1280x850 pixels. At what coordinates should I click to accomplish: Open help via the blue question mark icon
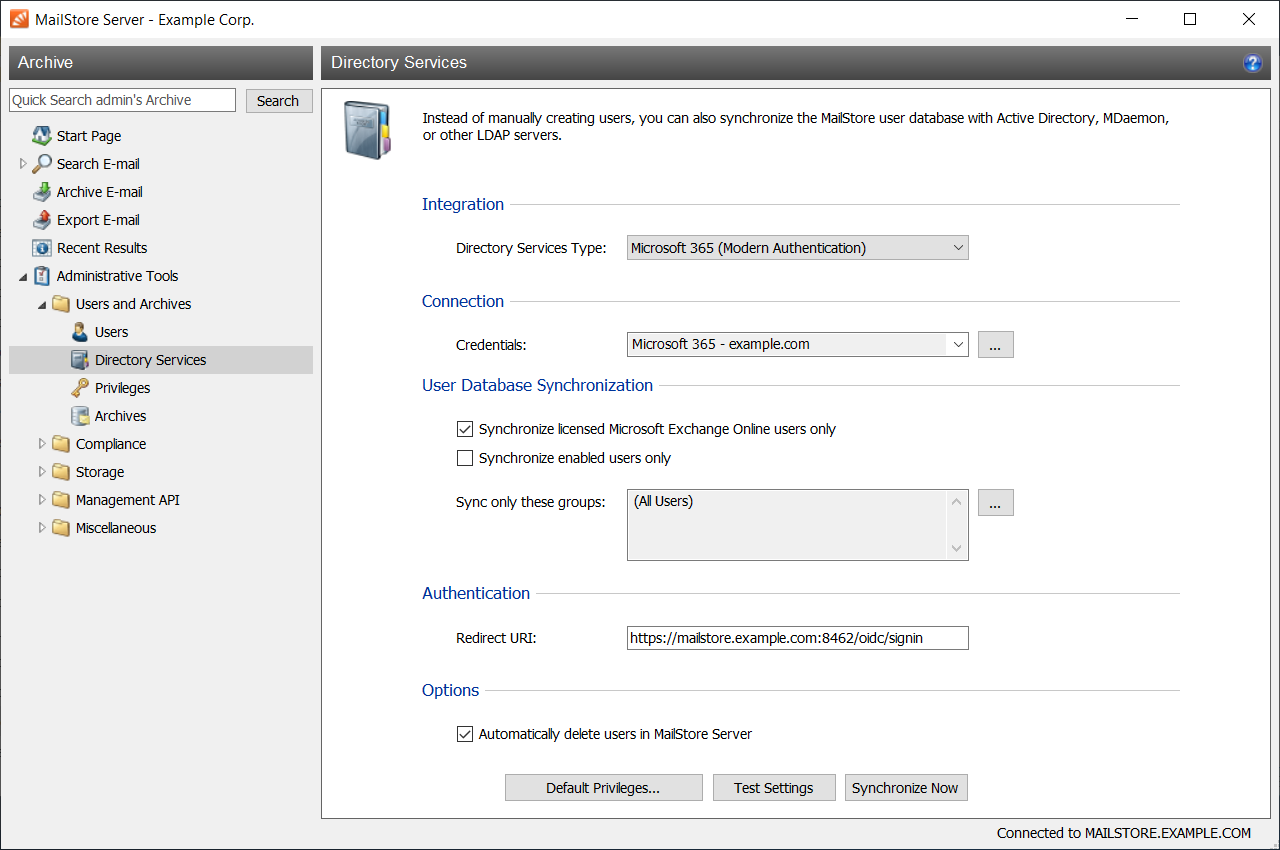pyautogui.click(x=1252, y=63)
